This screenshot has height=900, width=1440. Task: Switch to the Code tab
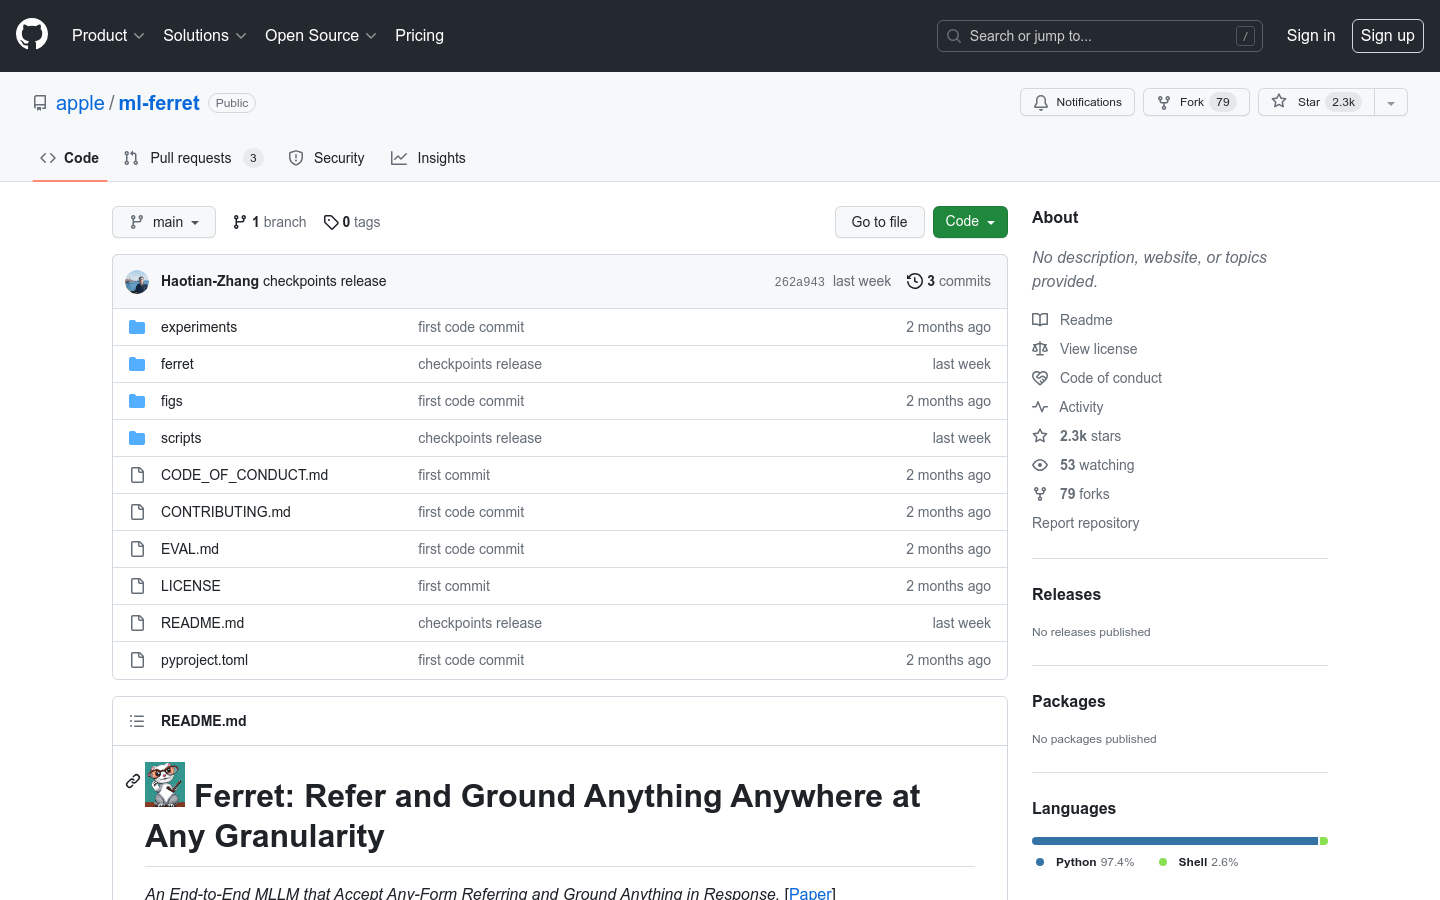click(70, 158)
